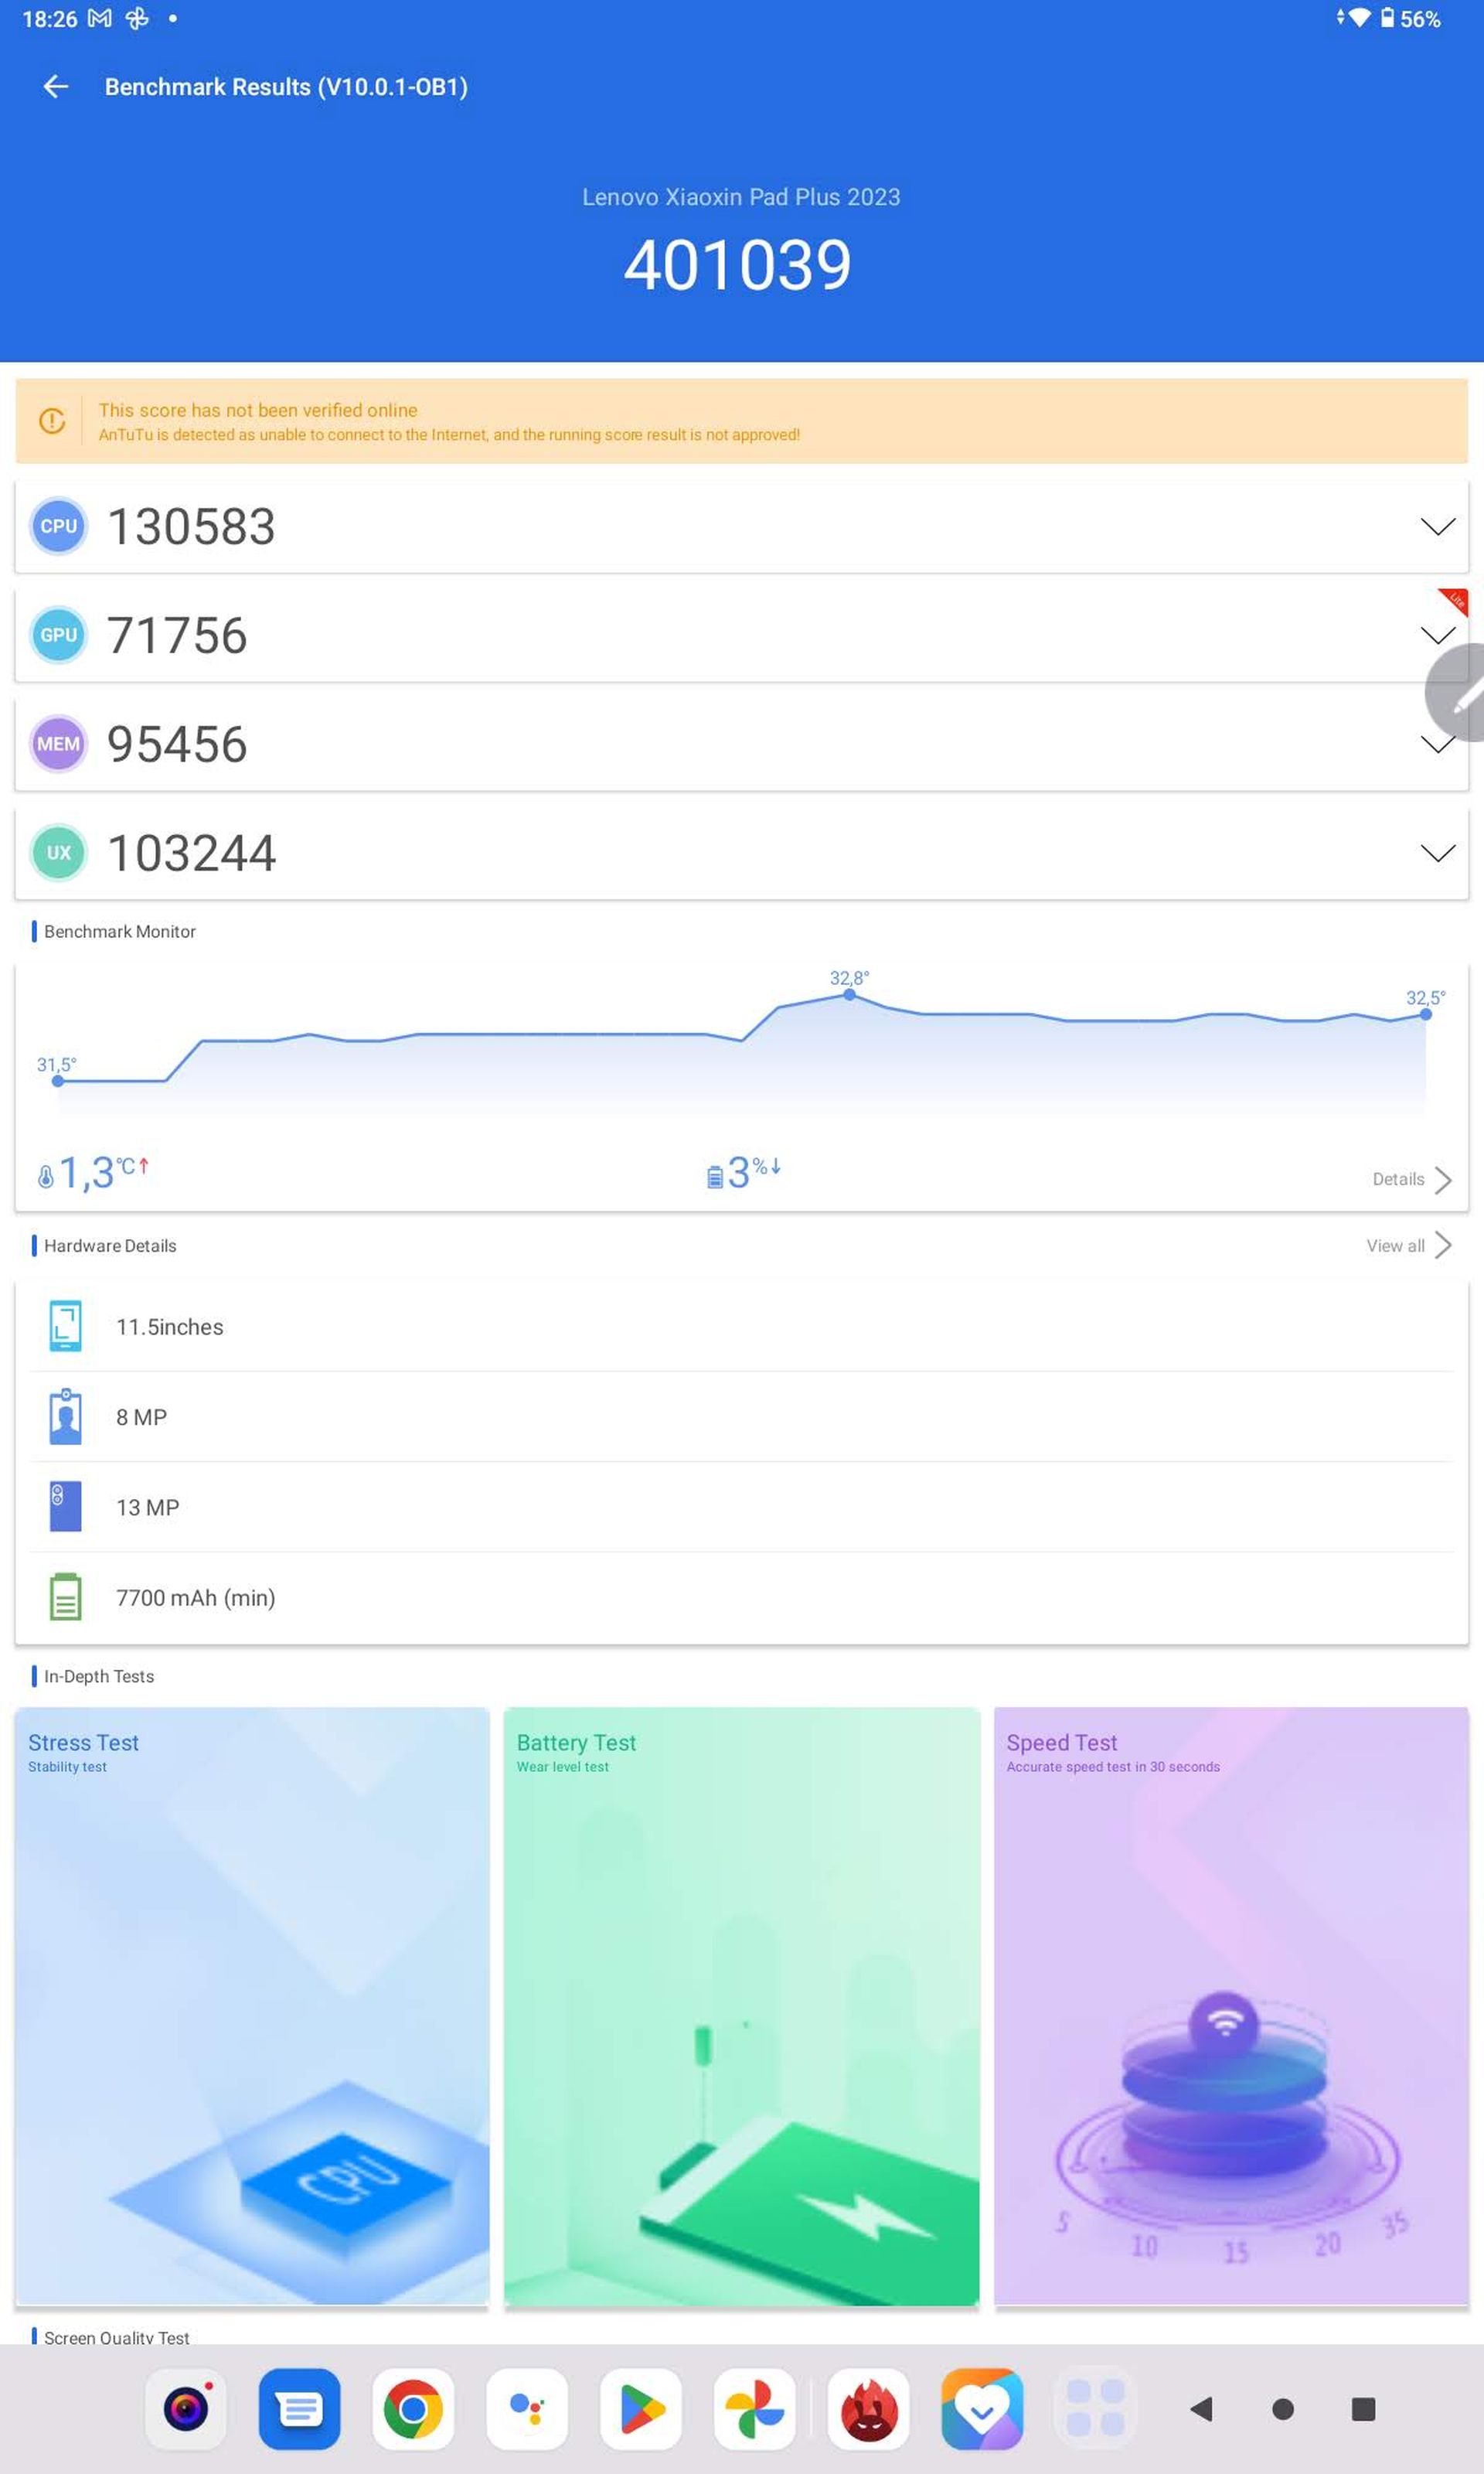Click the Benchmark Monitor section heading
Image resolution: width=1484 pixels, height=2474 pixels.
coord(120,931)
